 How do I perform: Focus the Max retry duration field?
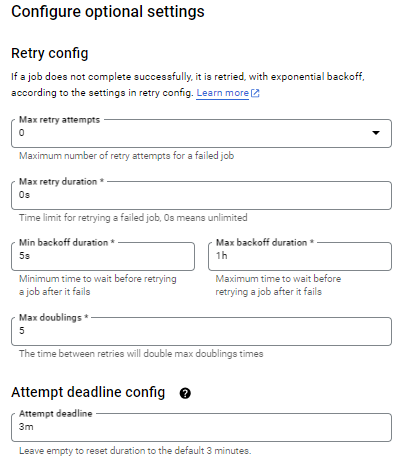201,195
